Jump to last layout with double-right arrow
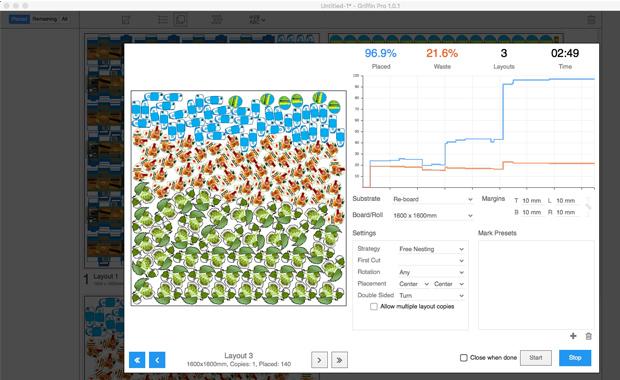Viewport: 620px width, 380px height. click(x=339, y=360)
